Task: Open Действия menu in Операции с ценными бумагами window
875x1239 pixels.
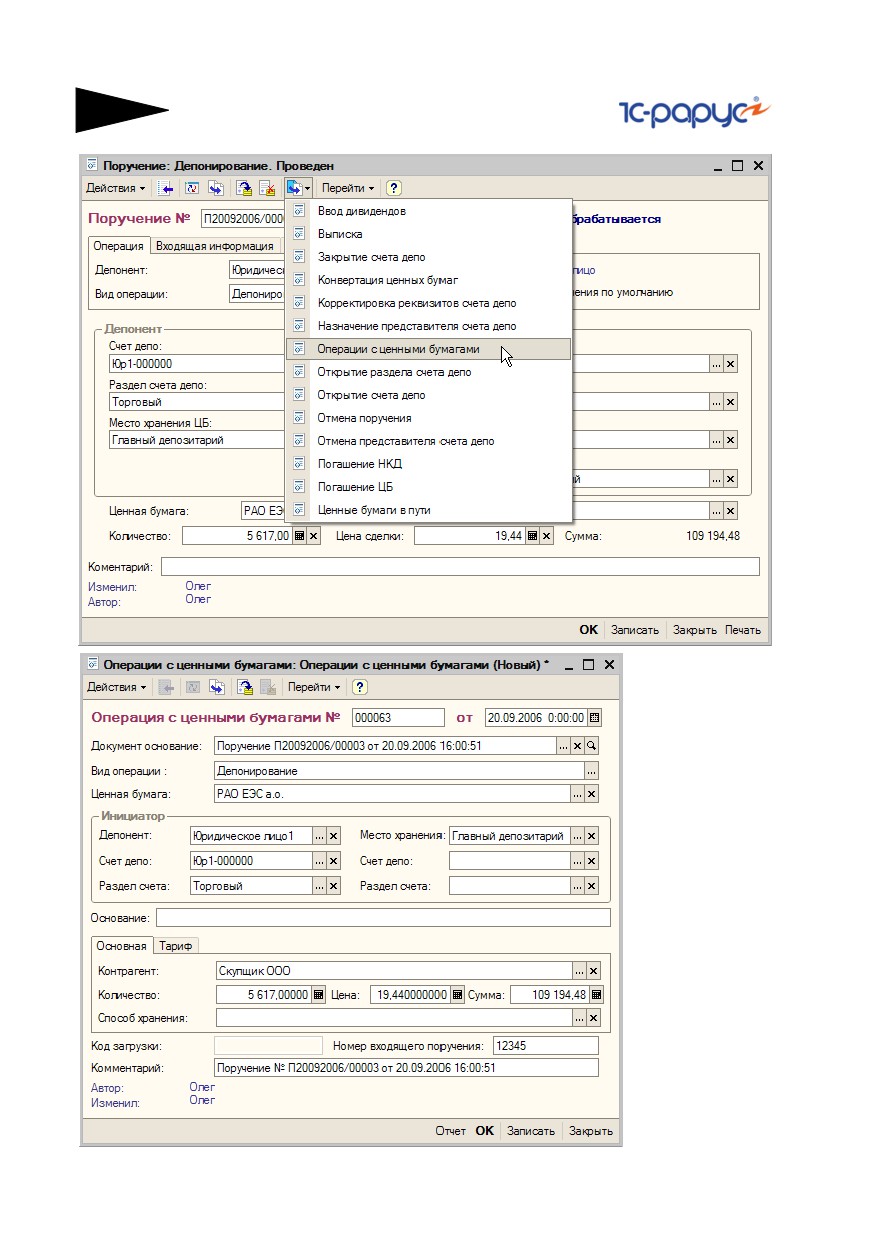Action: pyautogui.click(x=116, y=687)
